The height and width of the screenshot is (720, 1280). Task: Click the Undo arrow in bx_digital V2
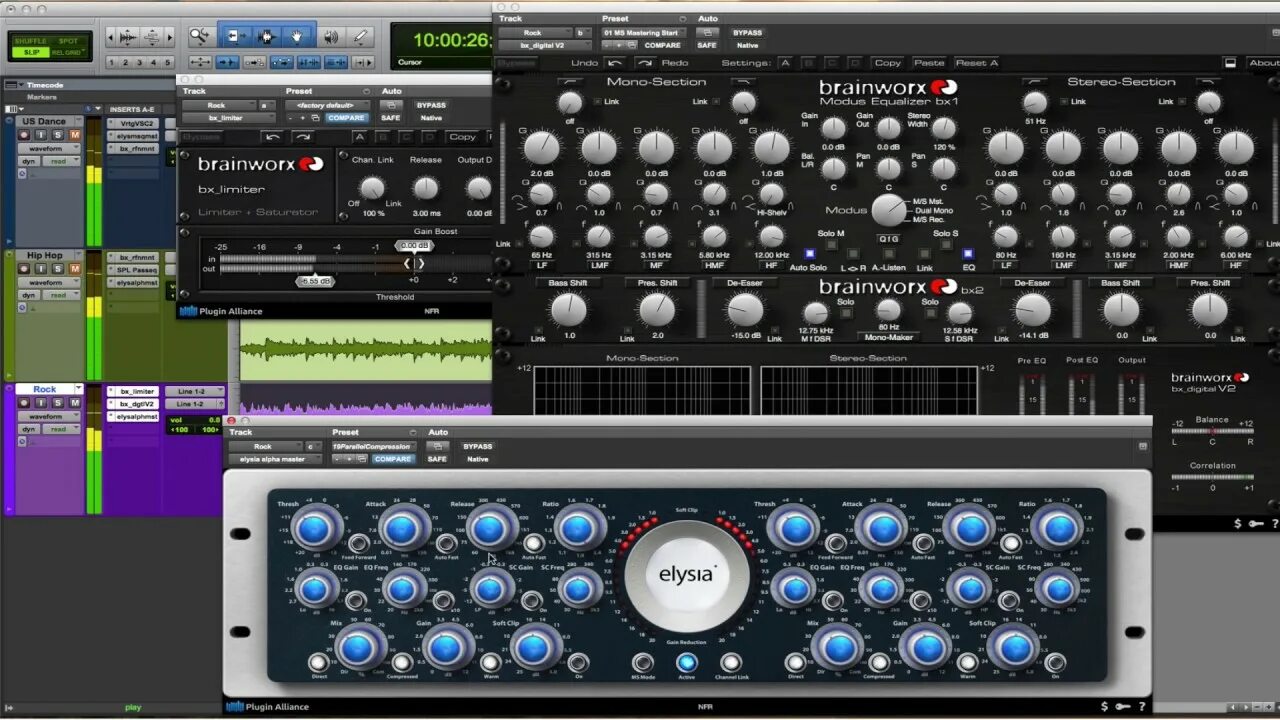(x=616, y=62)
